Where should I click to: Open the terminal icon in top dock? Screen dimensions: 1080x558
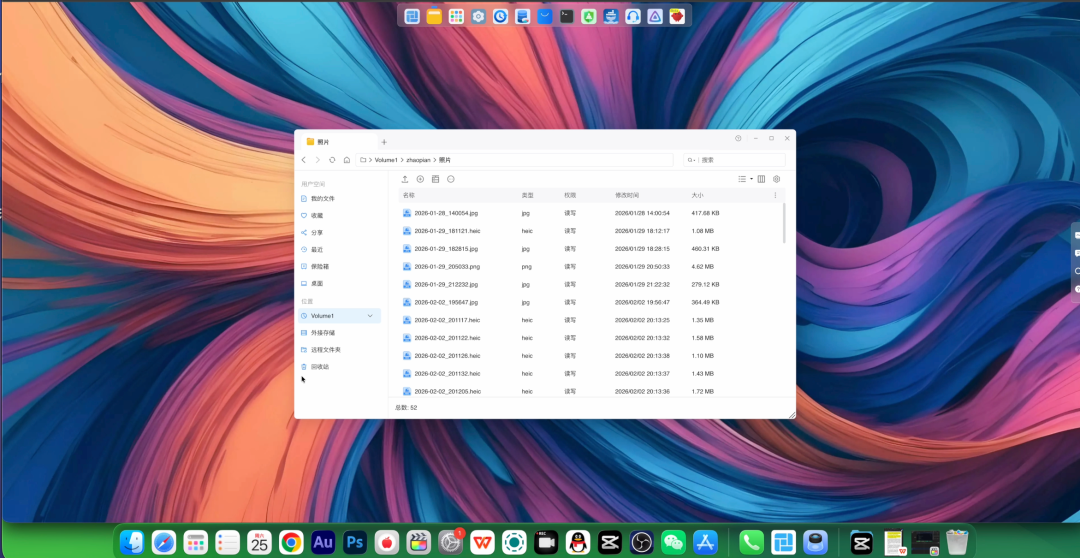pyautogui.click(x=566, y=16)
